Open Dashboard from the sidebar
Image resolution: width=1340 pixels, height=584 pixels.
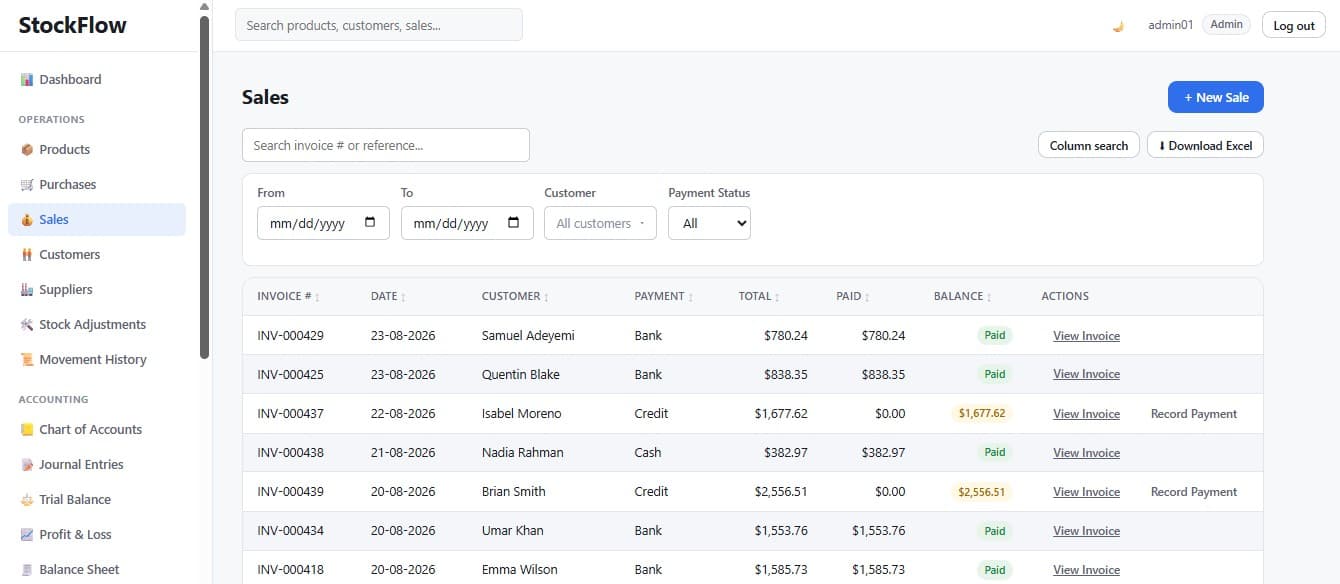click(x=97, y=80)
